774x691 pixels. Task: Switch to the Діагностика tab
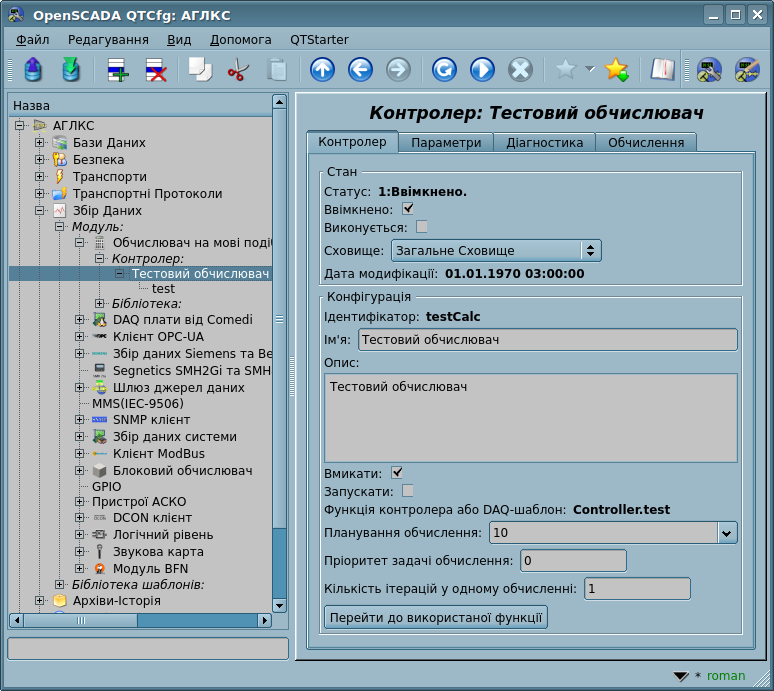point(544,143)
